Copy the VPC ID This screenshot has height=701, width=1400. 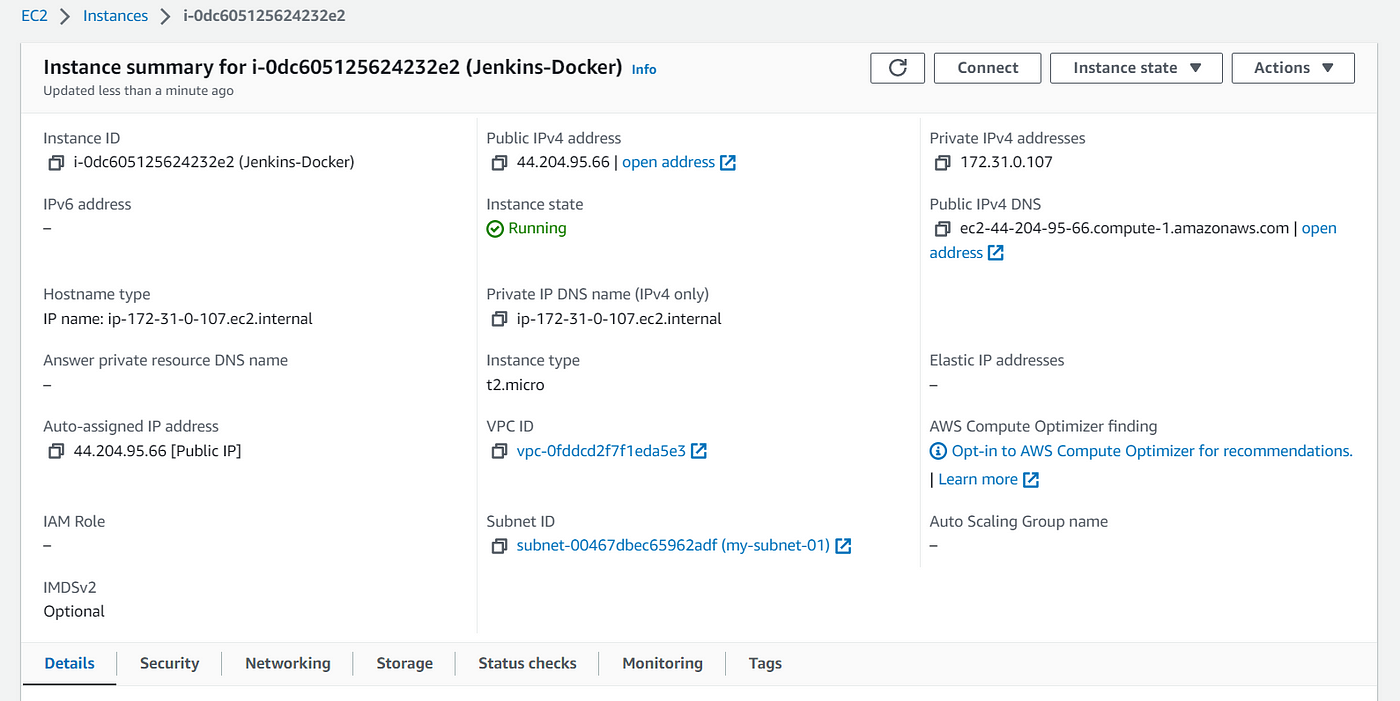click(x=499, y=451)
